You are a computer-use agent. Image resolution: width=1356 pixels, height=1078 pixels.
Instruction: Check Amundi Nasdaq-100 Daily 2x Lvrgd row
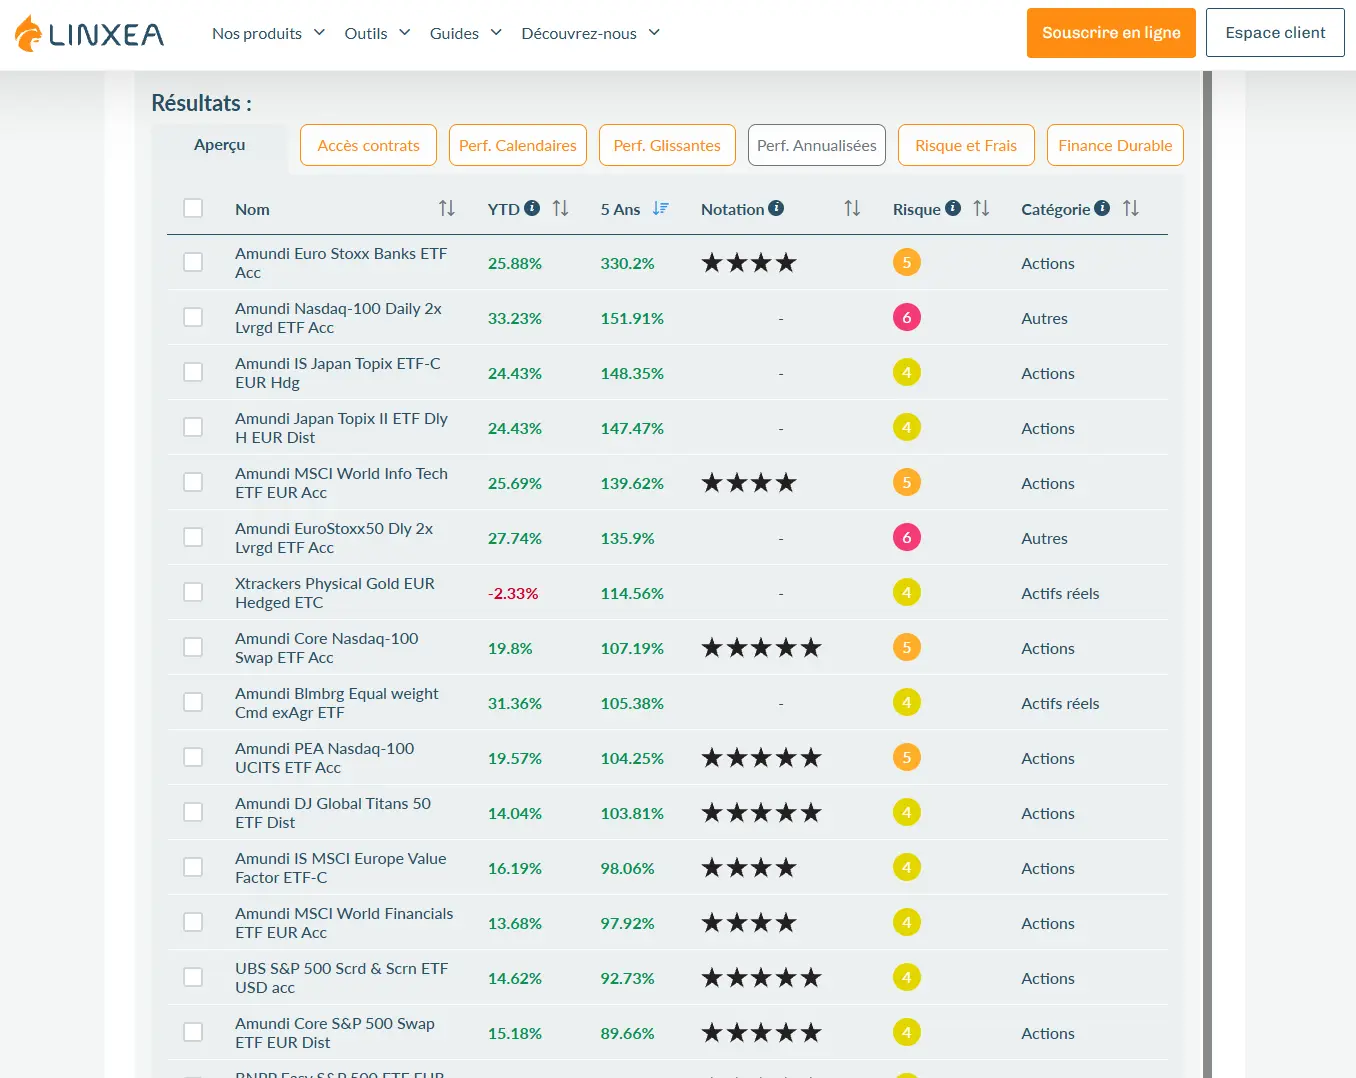click(193, 317)
